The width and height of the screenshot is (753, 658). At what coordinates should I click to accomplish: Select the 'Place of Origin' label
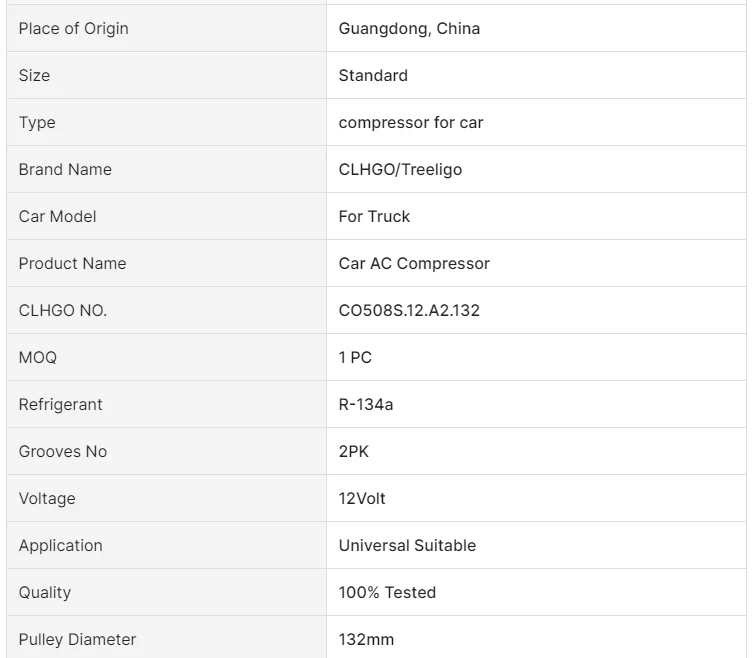click(73, 28)
